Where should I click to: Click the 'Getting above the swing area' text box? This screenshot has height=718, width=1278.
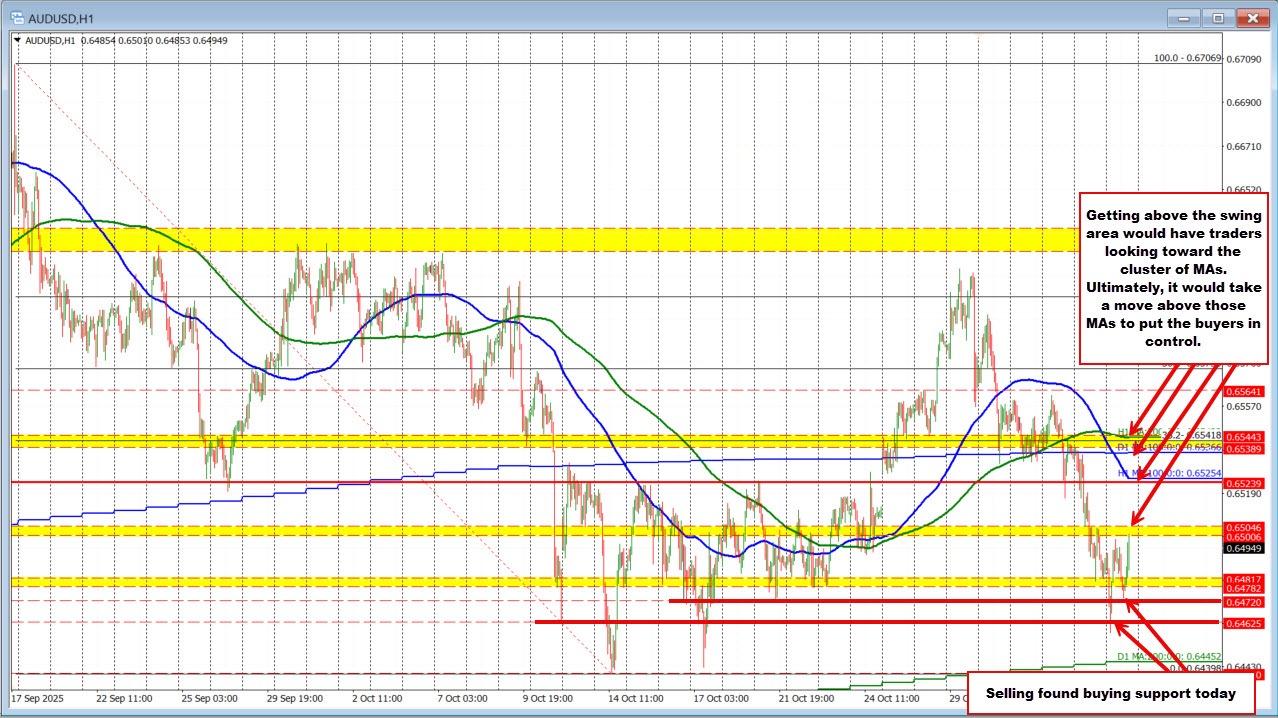point(1173,278)
